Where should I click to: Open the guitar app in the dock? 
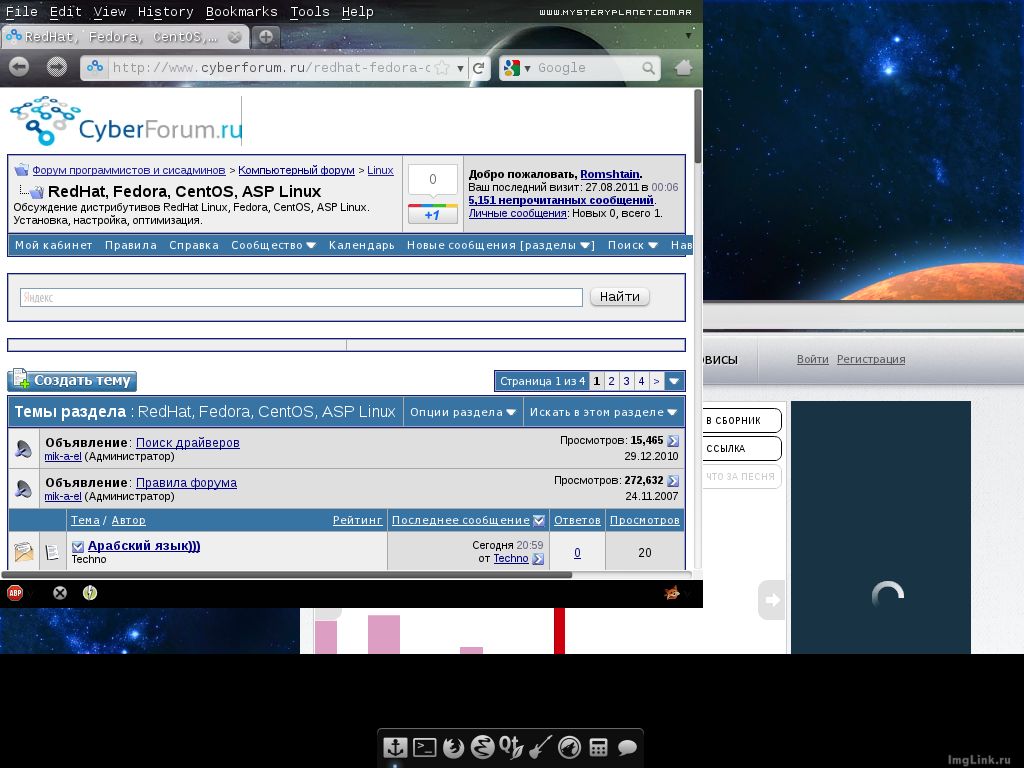(x=540, y=747)
